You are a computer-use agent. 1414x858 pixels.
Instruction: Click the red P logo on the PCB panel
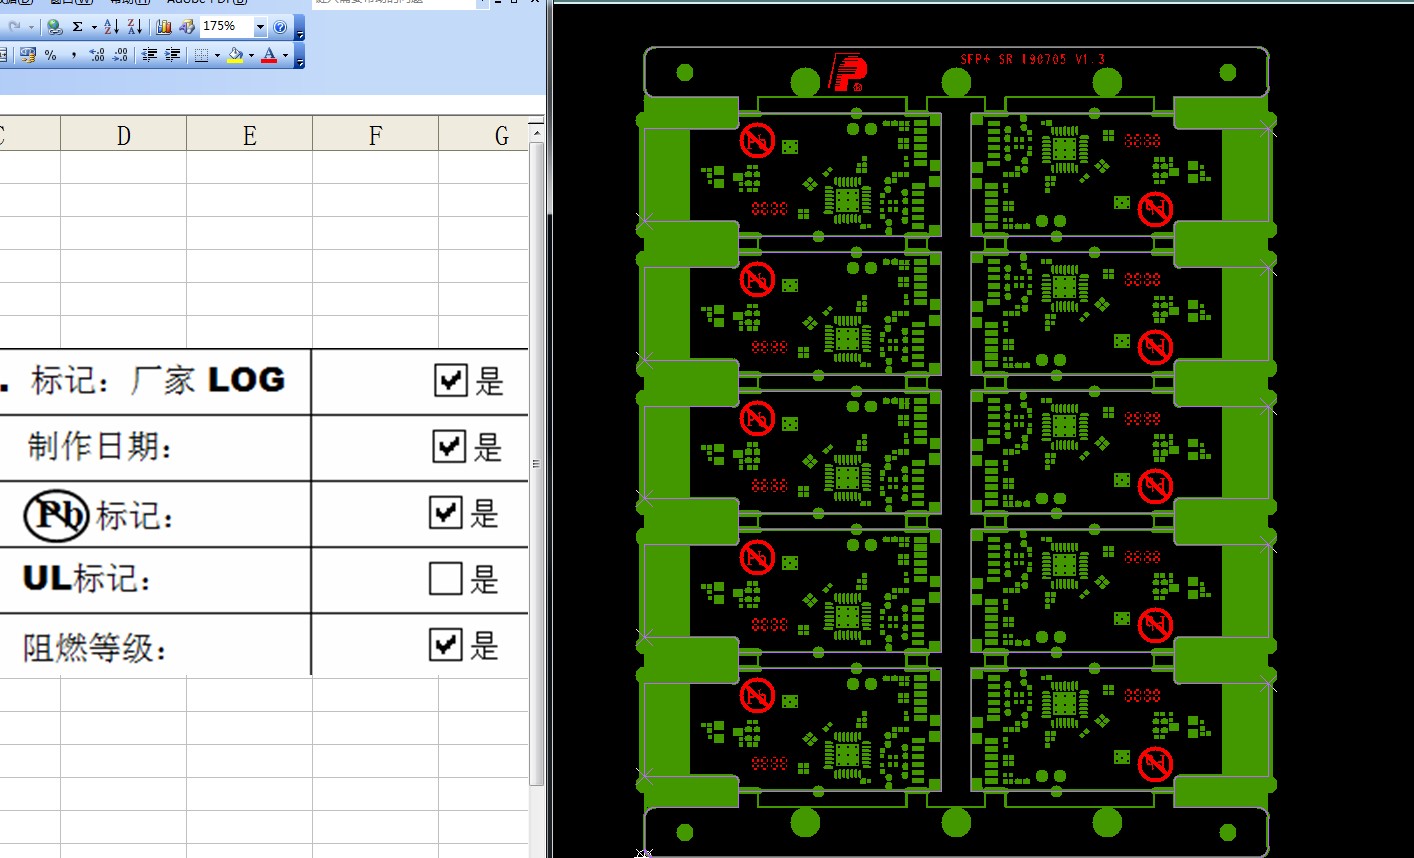click(847, 73)
